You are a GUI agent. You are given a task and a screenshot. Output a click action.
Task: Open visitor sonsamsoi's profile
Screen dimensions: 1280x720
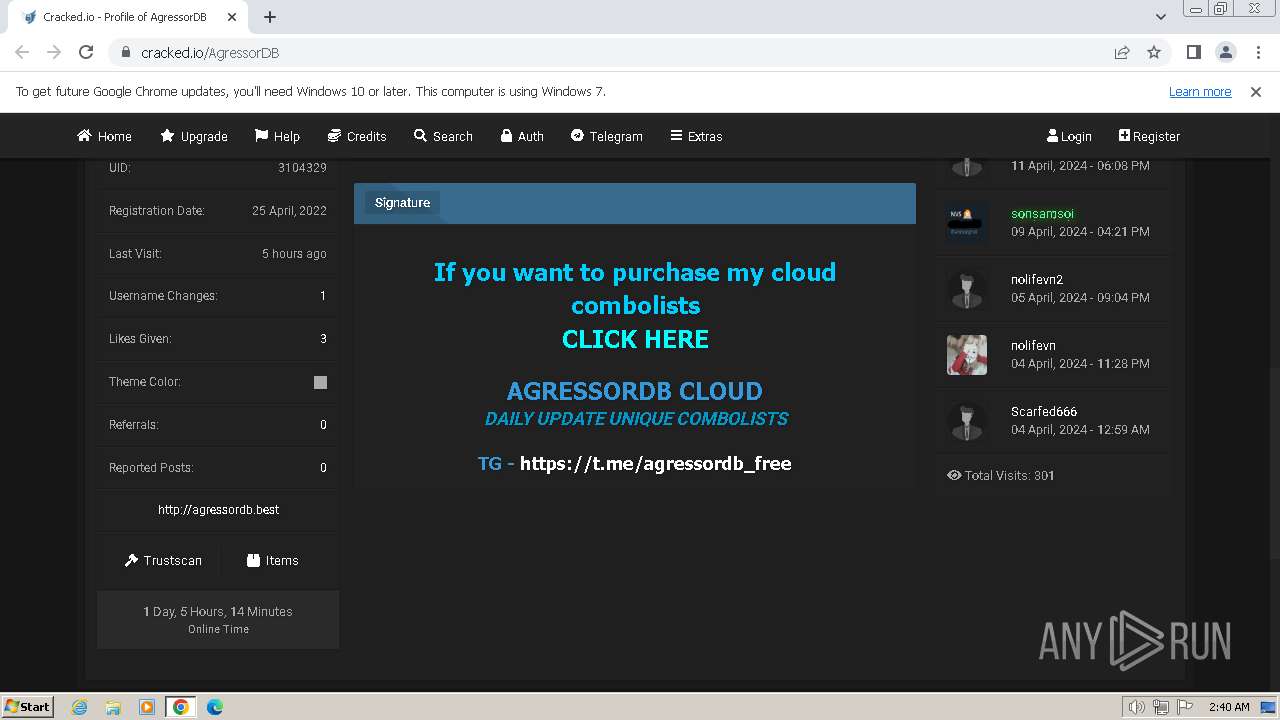coord(1043,214)
